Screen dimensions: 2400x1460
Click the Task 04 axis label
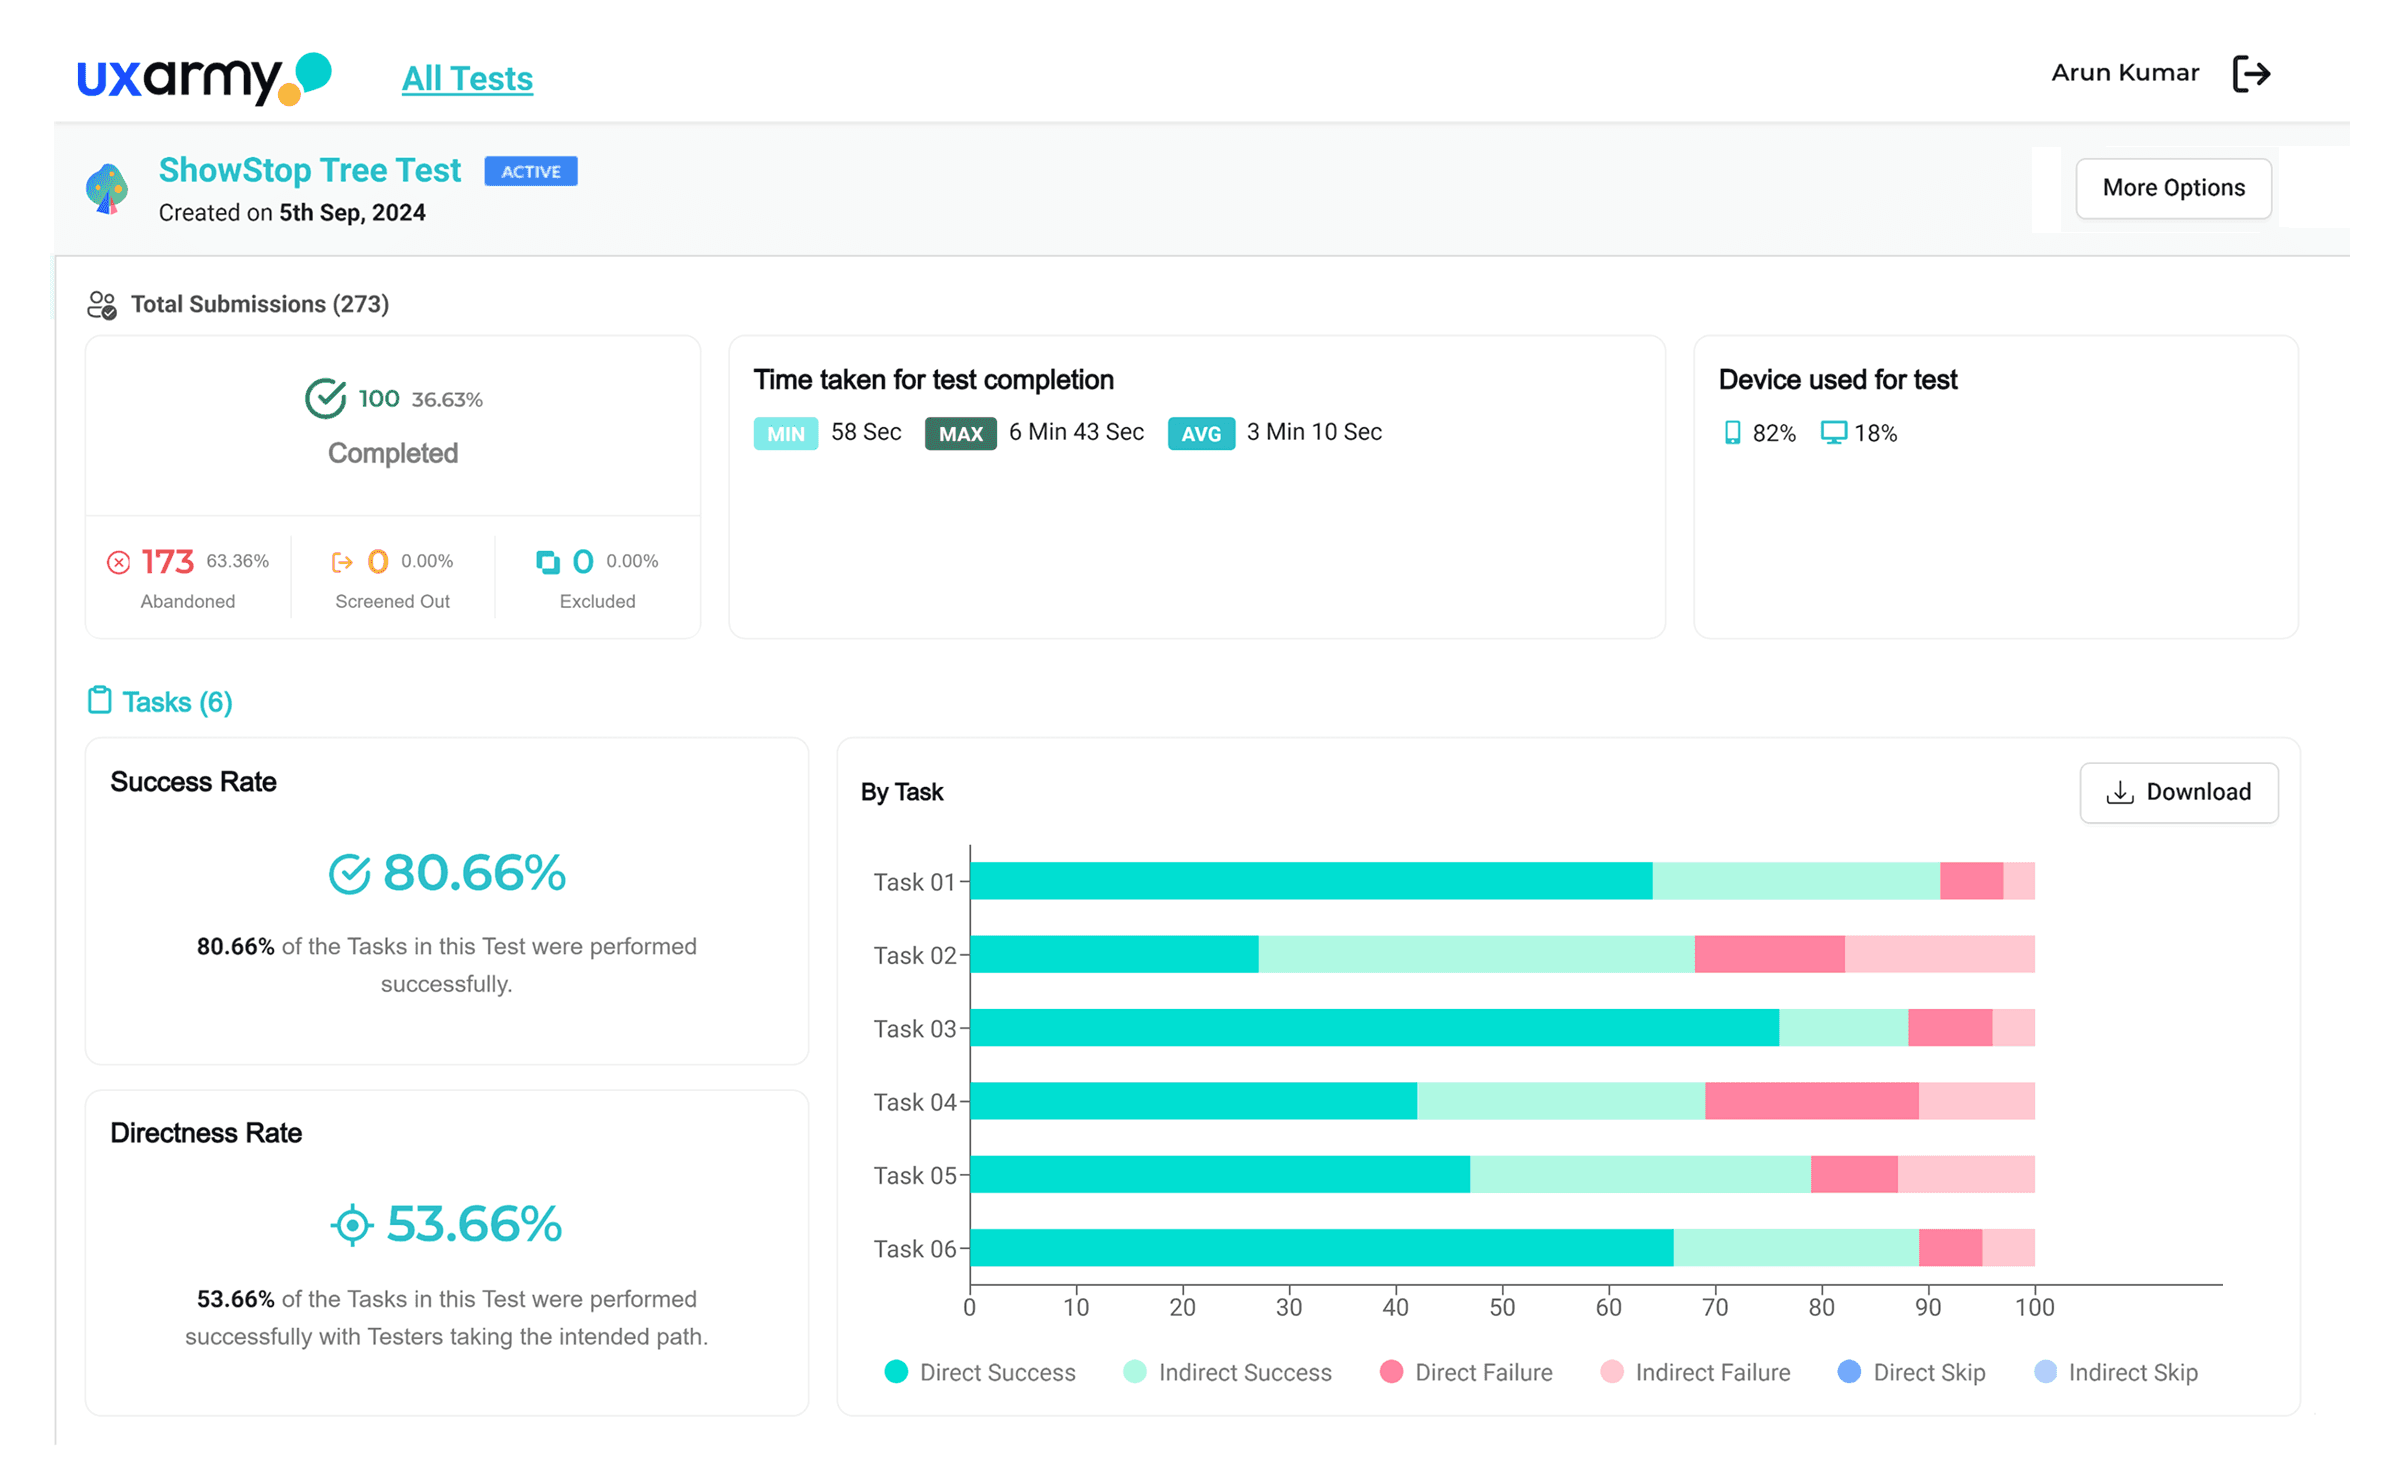click(914, 1102)
